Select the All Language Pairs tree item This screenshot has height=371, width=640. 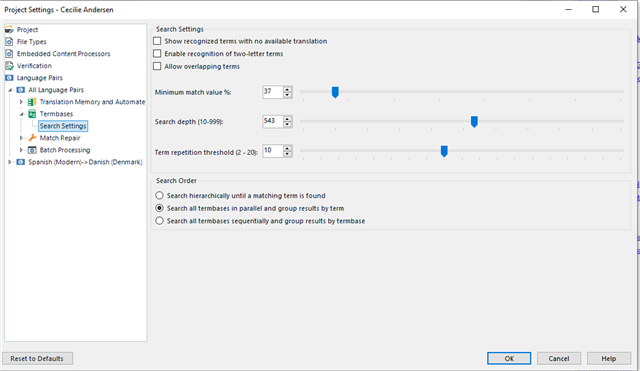[56, 90]
